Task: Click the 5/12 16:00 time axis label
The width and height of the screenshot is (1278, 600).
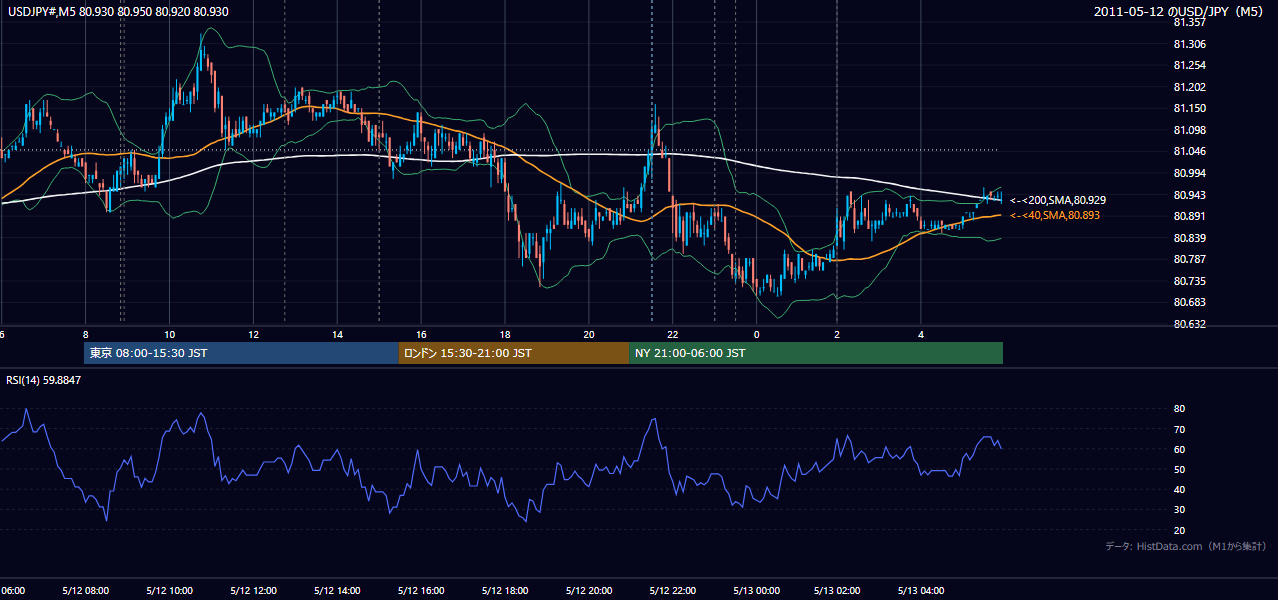Action: (421, 590)
